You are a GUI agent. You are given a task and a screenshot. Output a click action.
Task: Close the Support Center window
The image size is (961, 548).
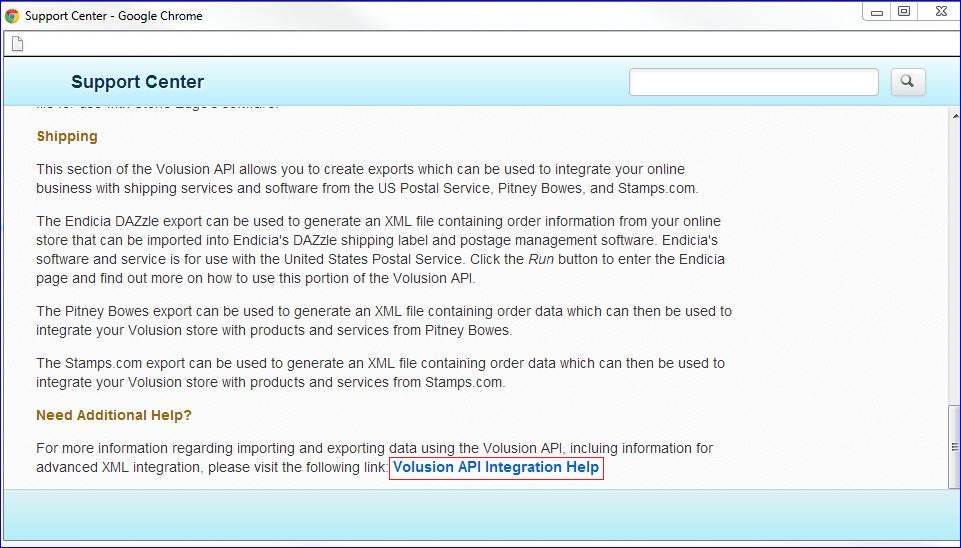[941, 12]
